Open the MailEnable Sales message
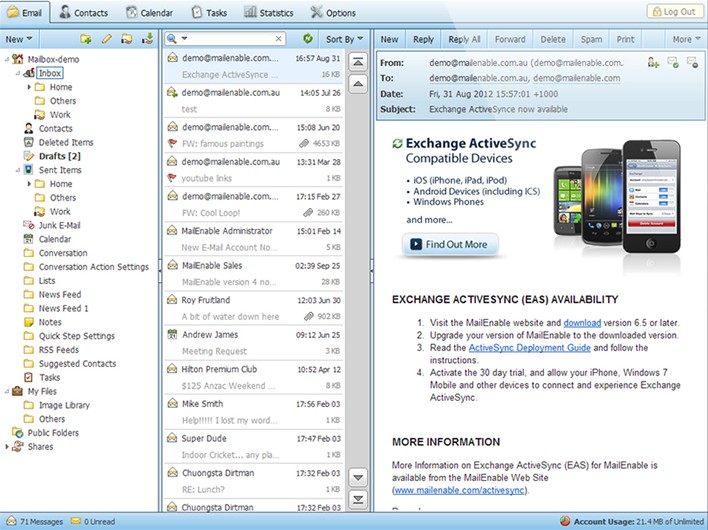 253,274
